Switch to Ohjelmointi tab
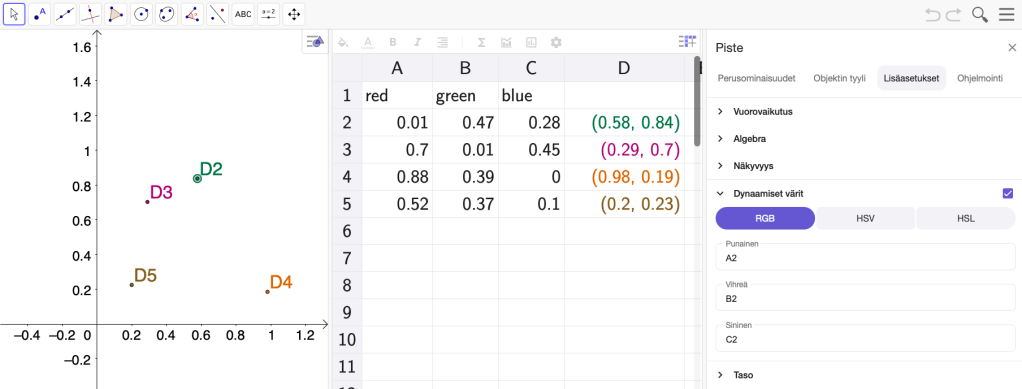 (980, 78)
